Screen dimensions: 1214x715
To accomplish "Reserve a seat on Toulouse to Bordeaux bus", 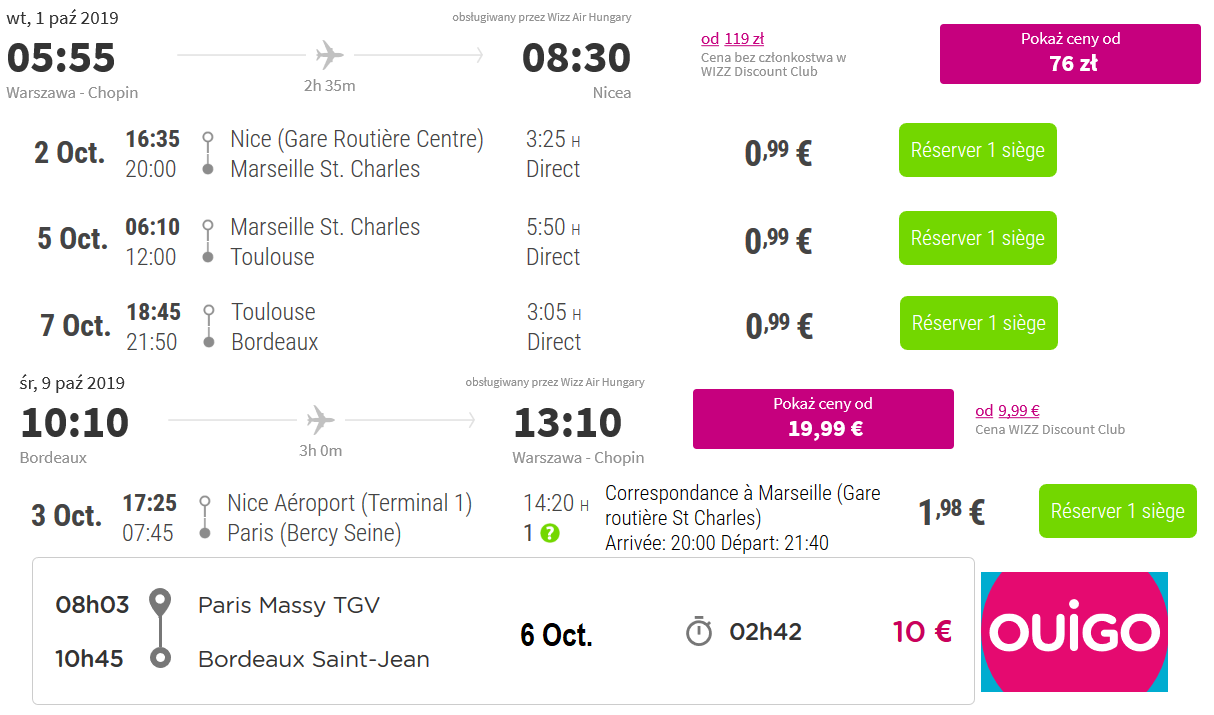I will 978,323.
